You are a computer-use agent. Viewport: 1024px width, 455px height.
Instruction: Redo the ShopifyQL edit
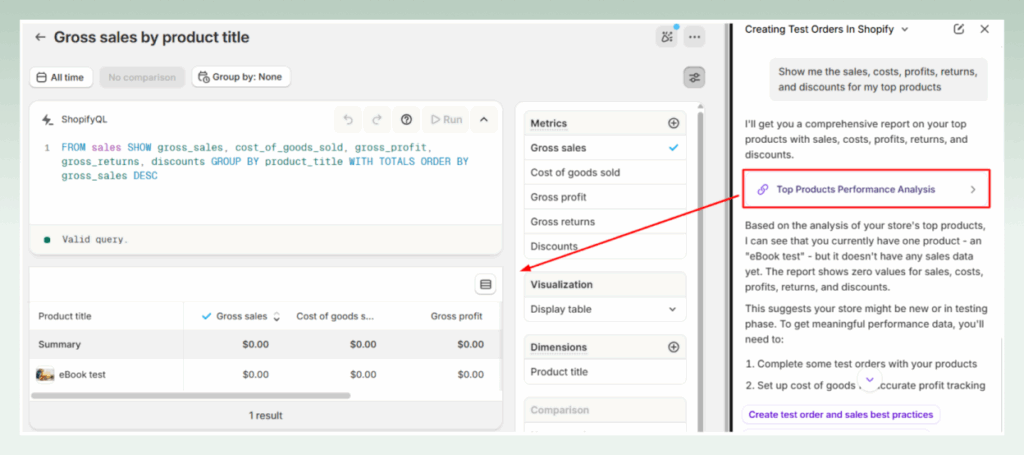point(377,119)
